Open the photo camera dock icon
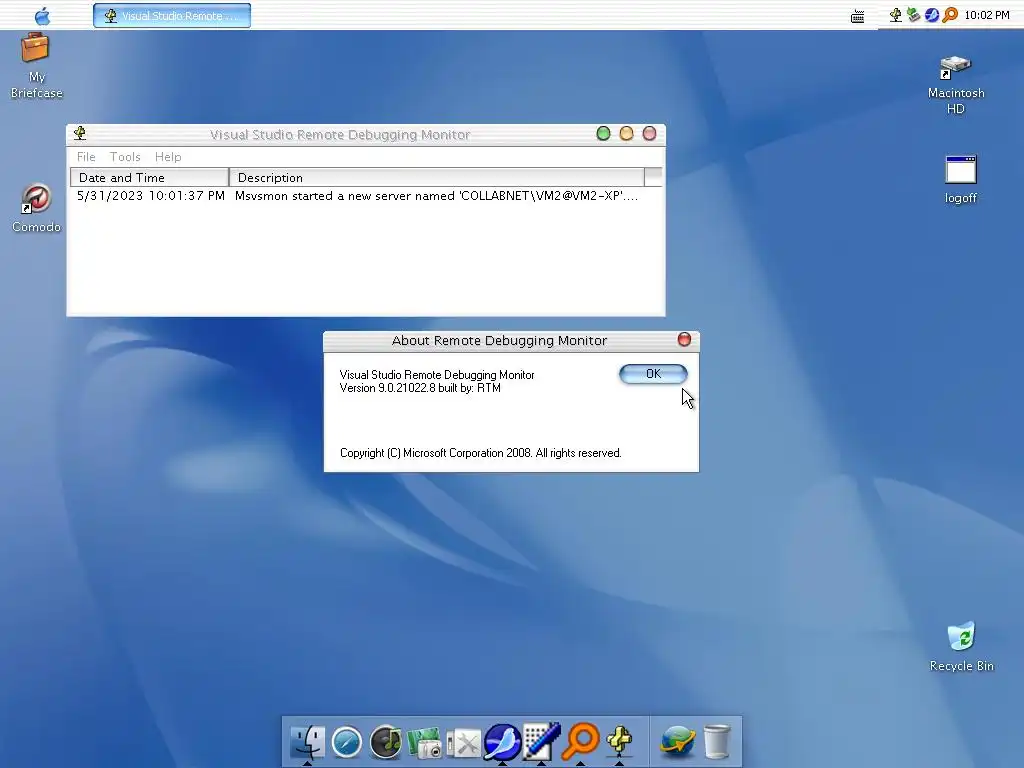Screen dimensions: 1024x768 pyautogui.click(x=424, y=743)
